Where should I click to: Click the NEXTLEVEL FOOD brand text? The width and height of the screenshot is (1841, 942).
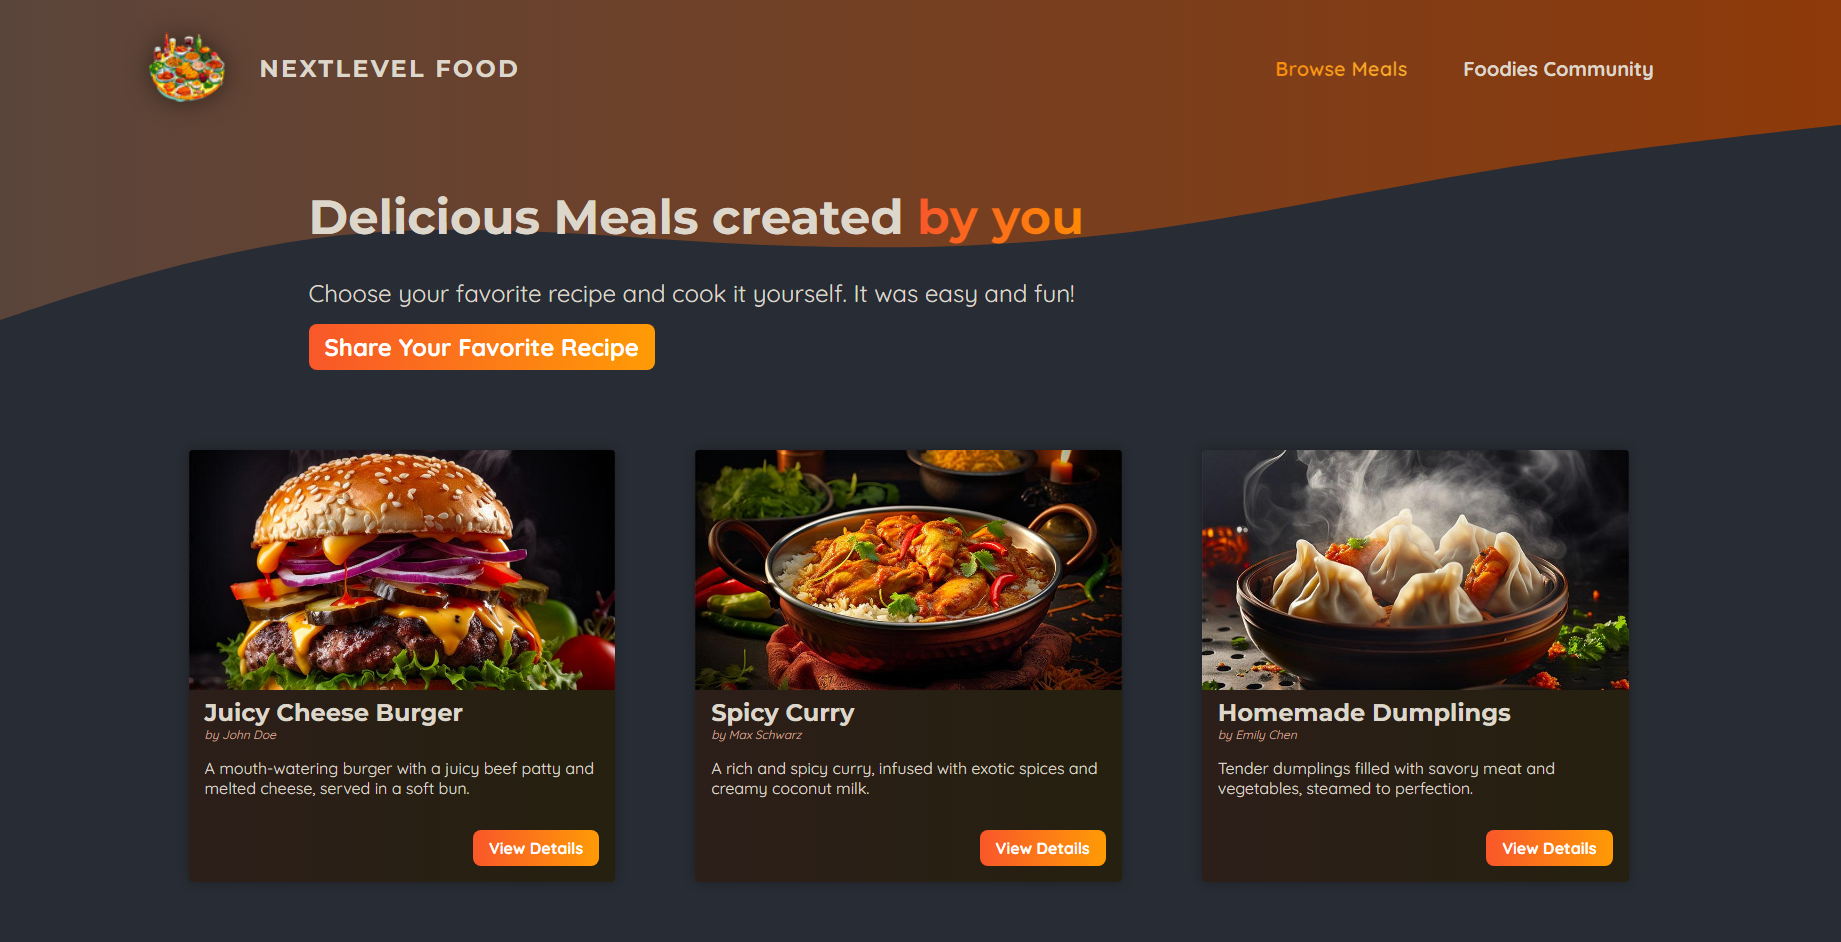pyautogui.click(x=389, y=69)
